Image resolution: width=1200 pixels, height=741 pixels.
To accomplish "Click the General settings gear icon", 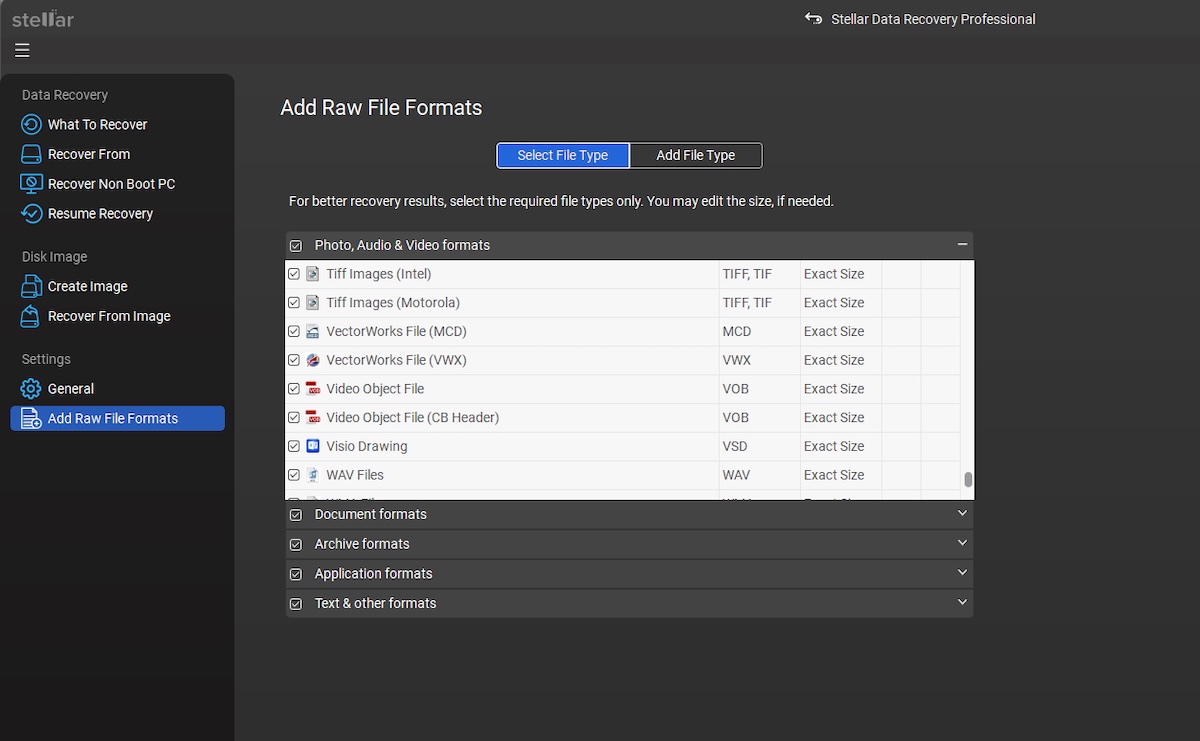I will click(x=31, y=389).
